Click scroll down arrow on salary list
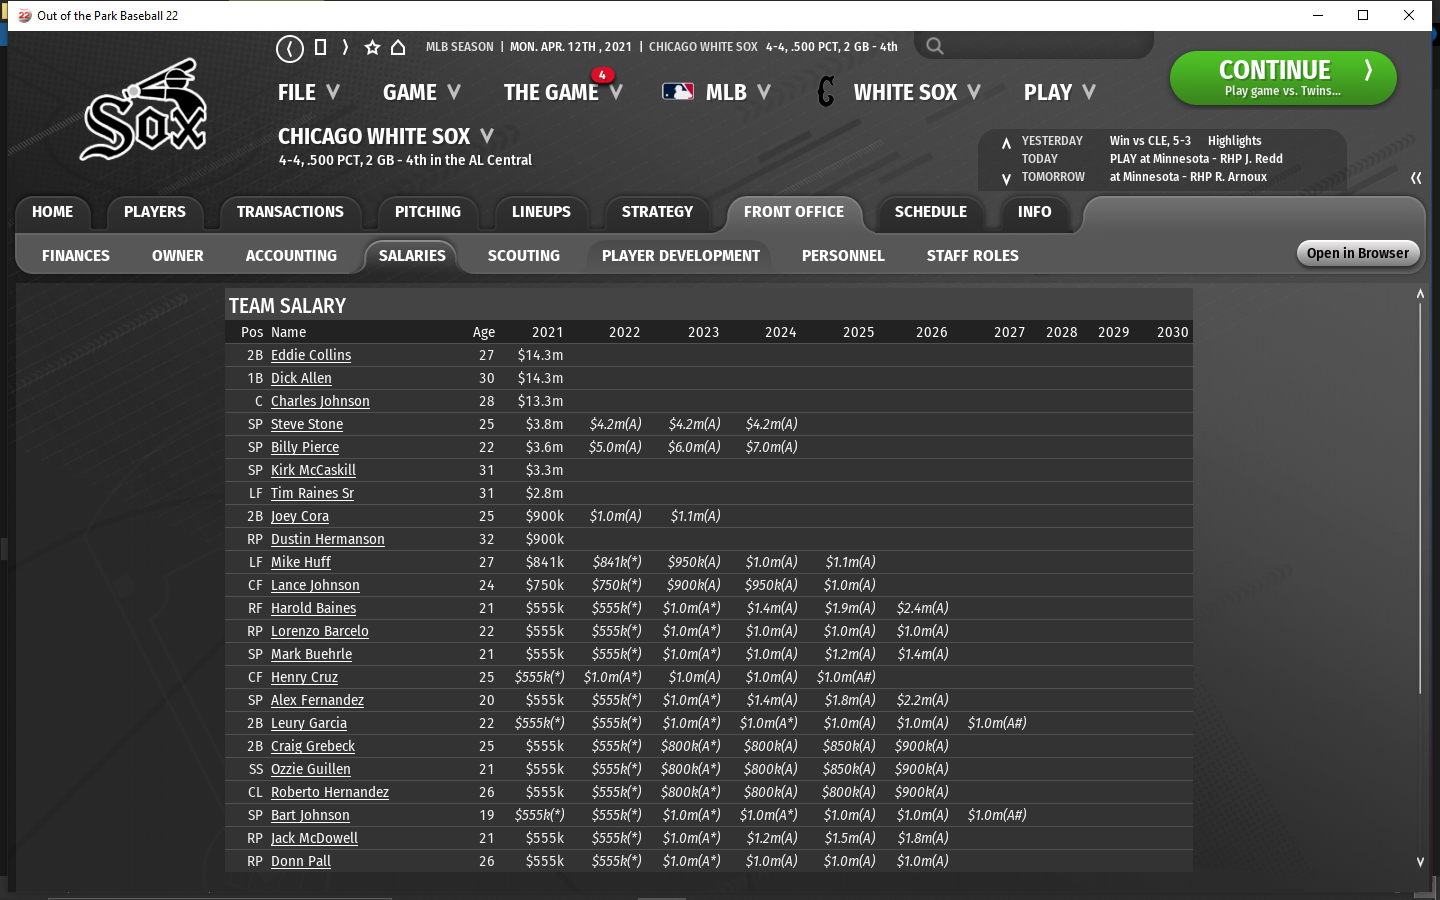This screenshot has height=900, width=1440. point(1420,861)
